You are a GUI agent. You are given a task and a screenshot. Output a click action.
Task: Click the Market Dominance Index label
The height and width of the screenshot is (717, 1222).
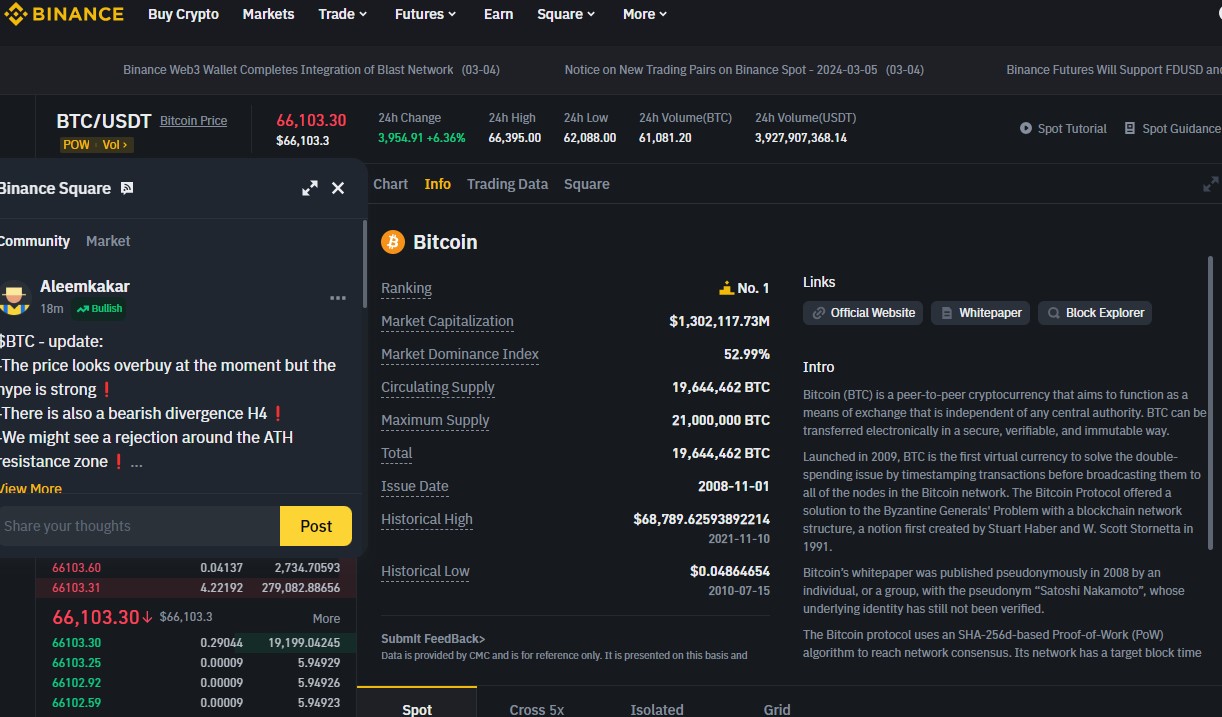pos(460,354)
